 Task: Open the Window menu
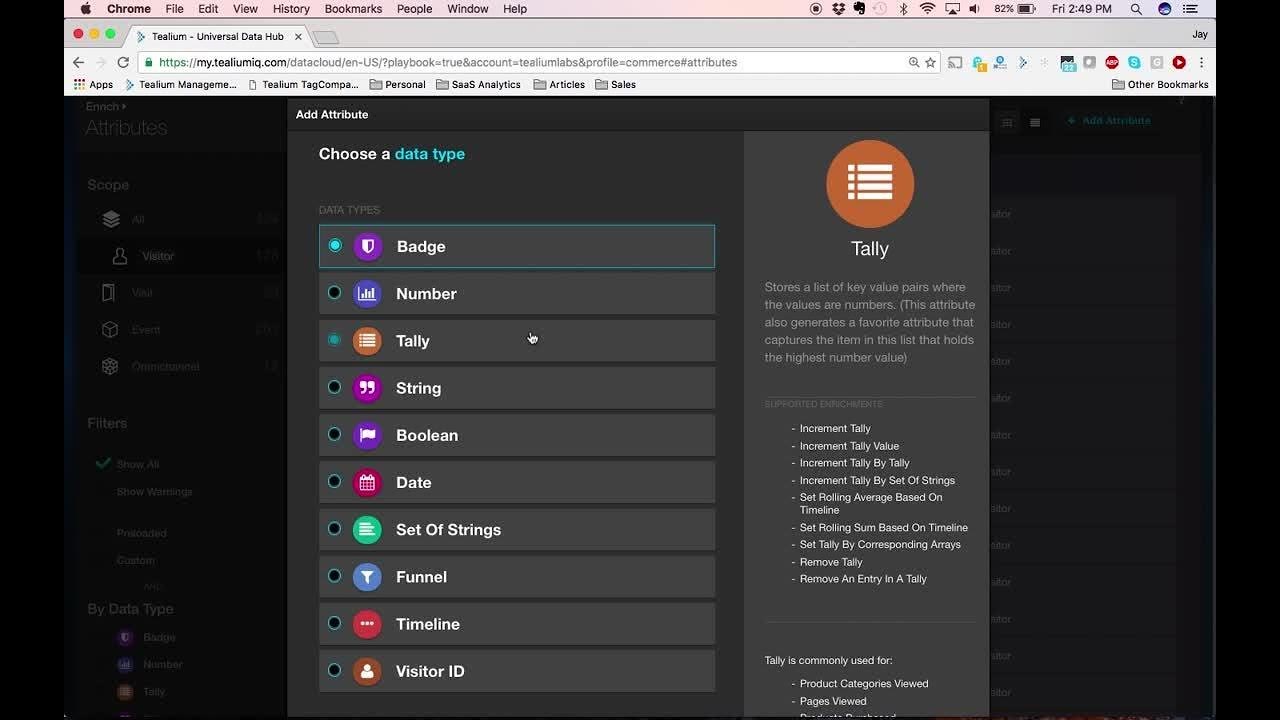(x=468, y=9)
